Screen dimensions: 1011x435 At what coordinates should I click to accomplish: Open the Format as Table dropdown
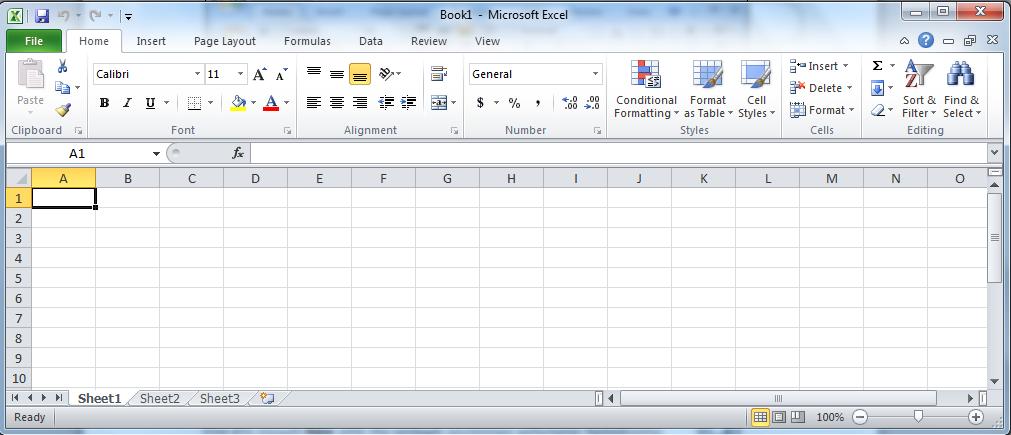pyautogui.click(x=708, y=89)
